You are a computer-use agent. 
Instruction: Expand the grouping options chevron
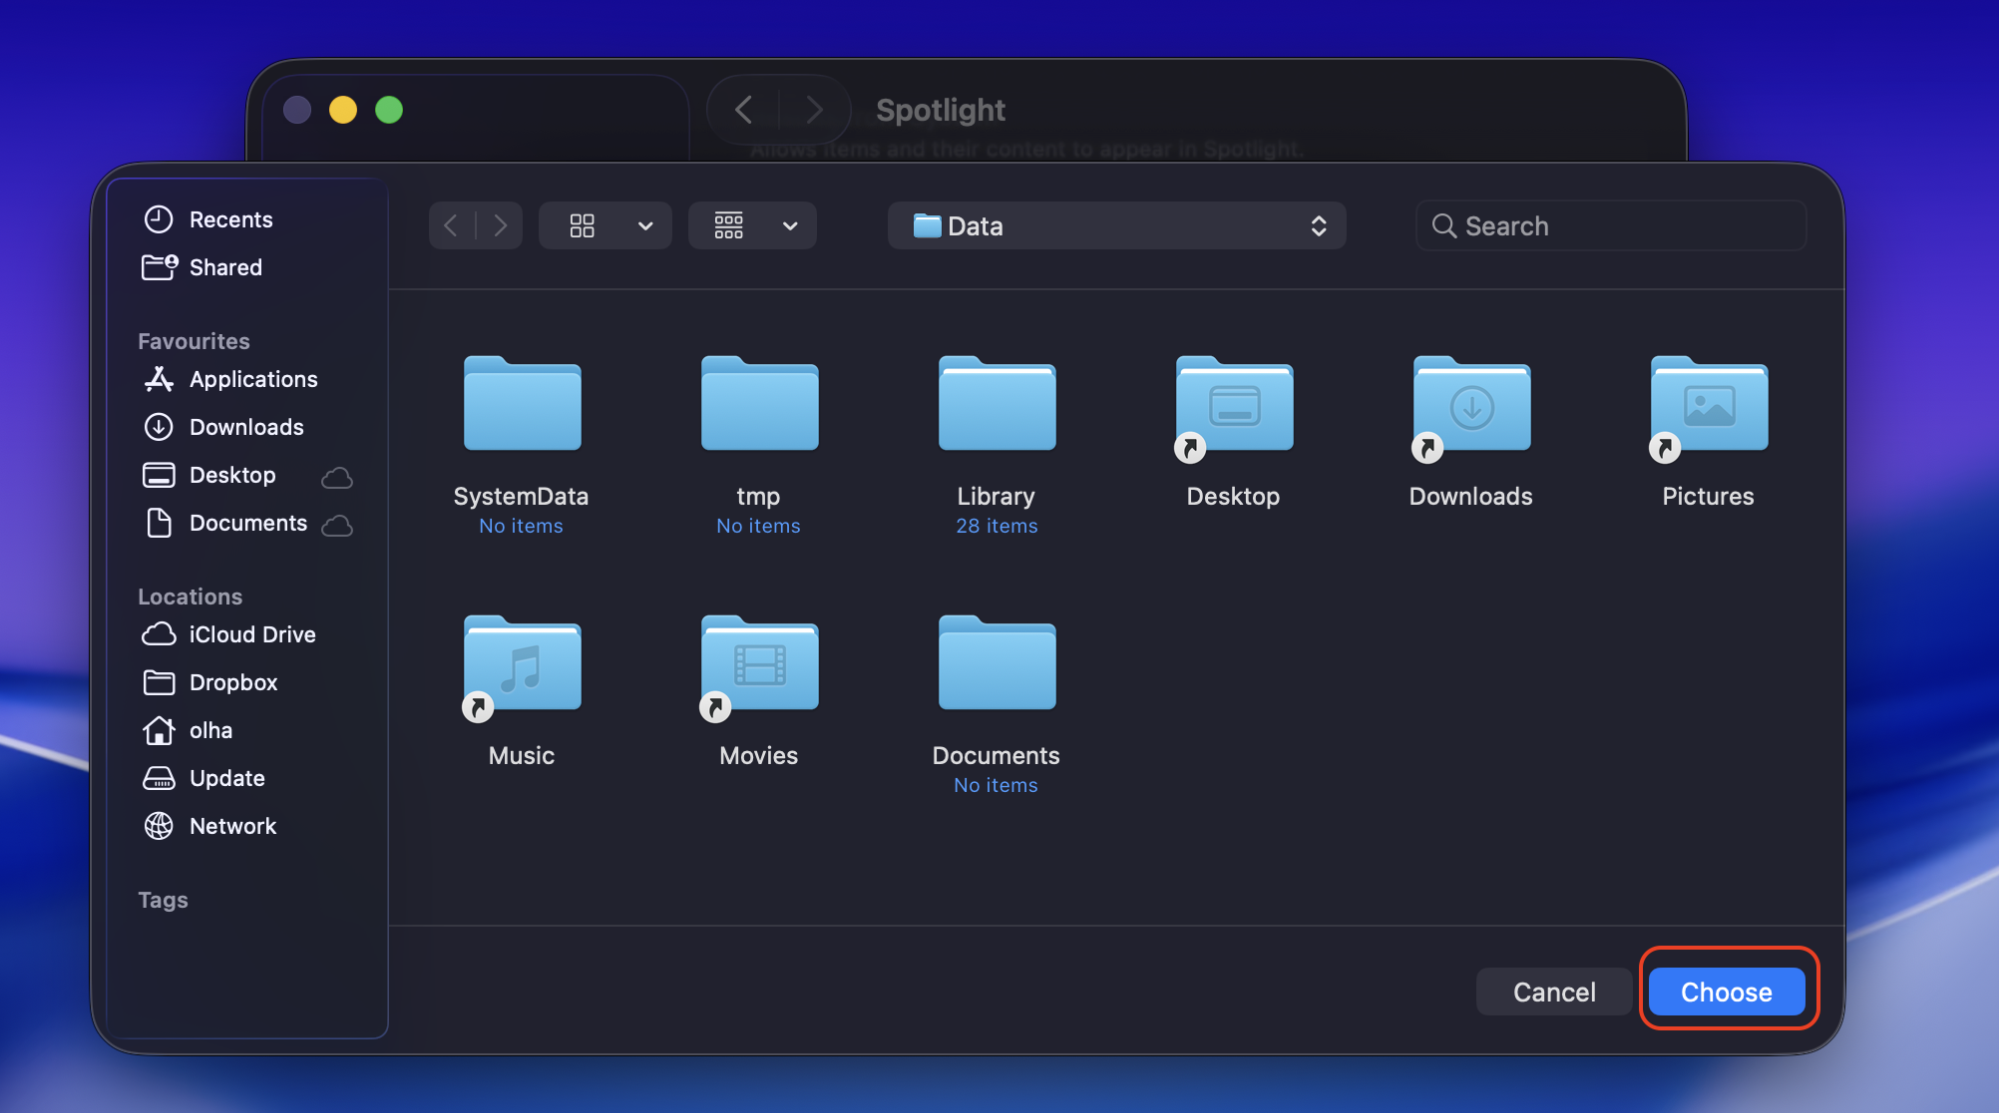point(790,226)
